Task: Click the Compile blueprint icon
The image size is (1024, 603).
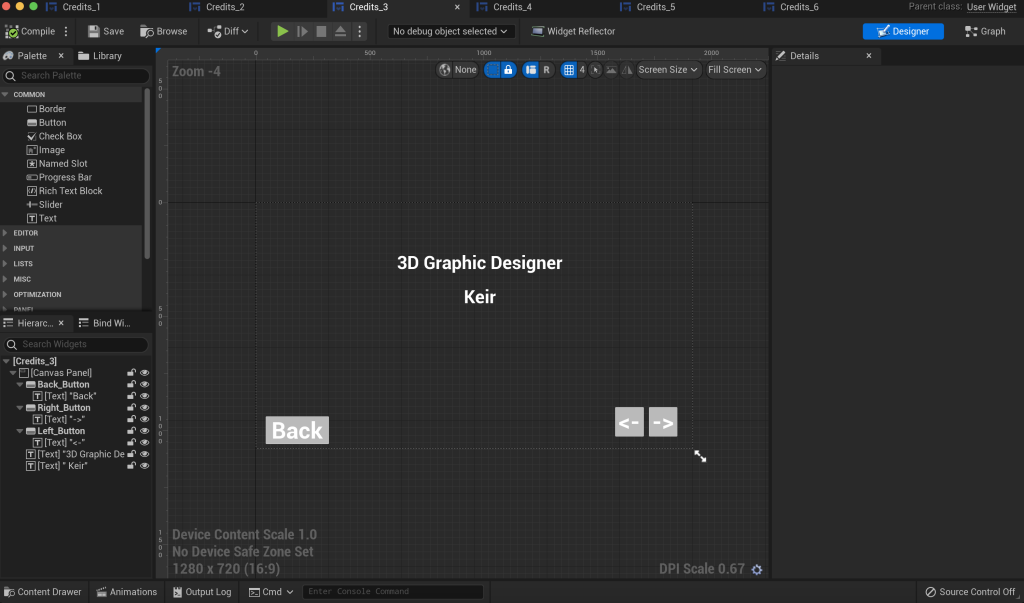Action: click(x=12, y=32)
